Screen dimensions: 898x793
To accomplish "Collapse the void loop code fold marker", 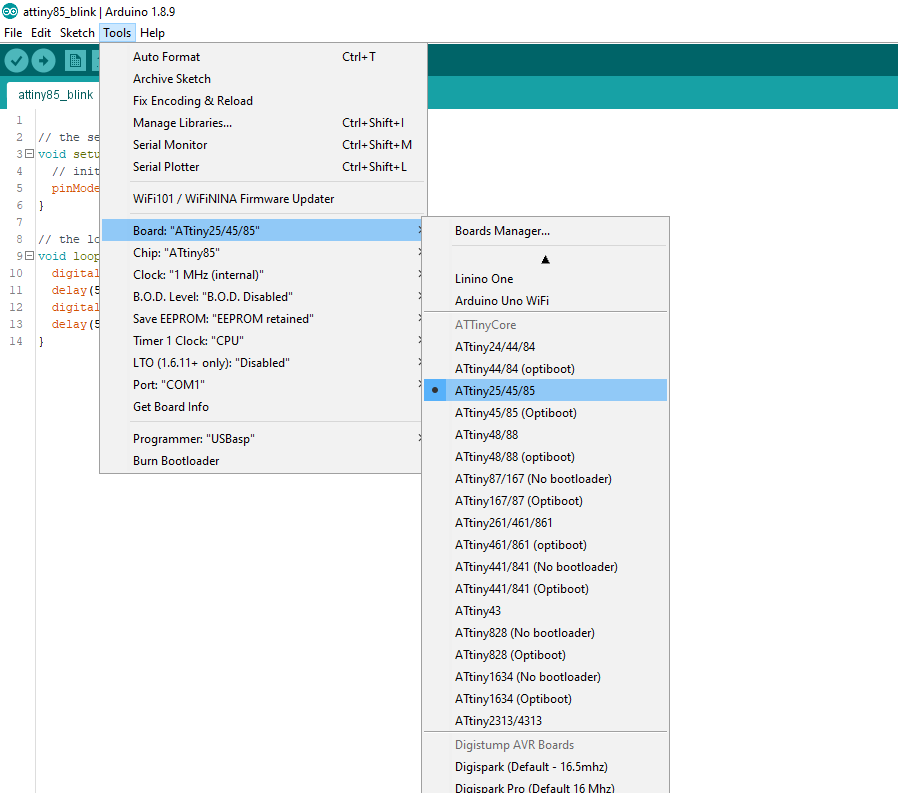I will [29, 255].
